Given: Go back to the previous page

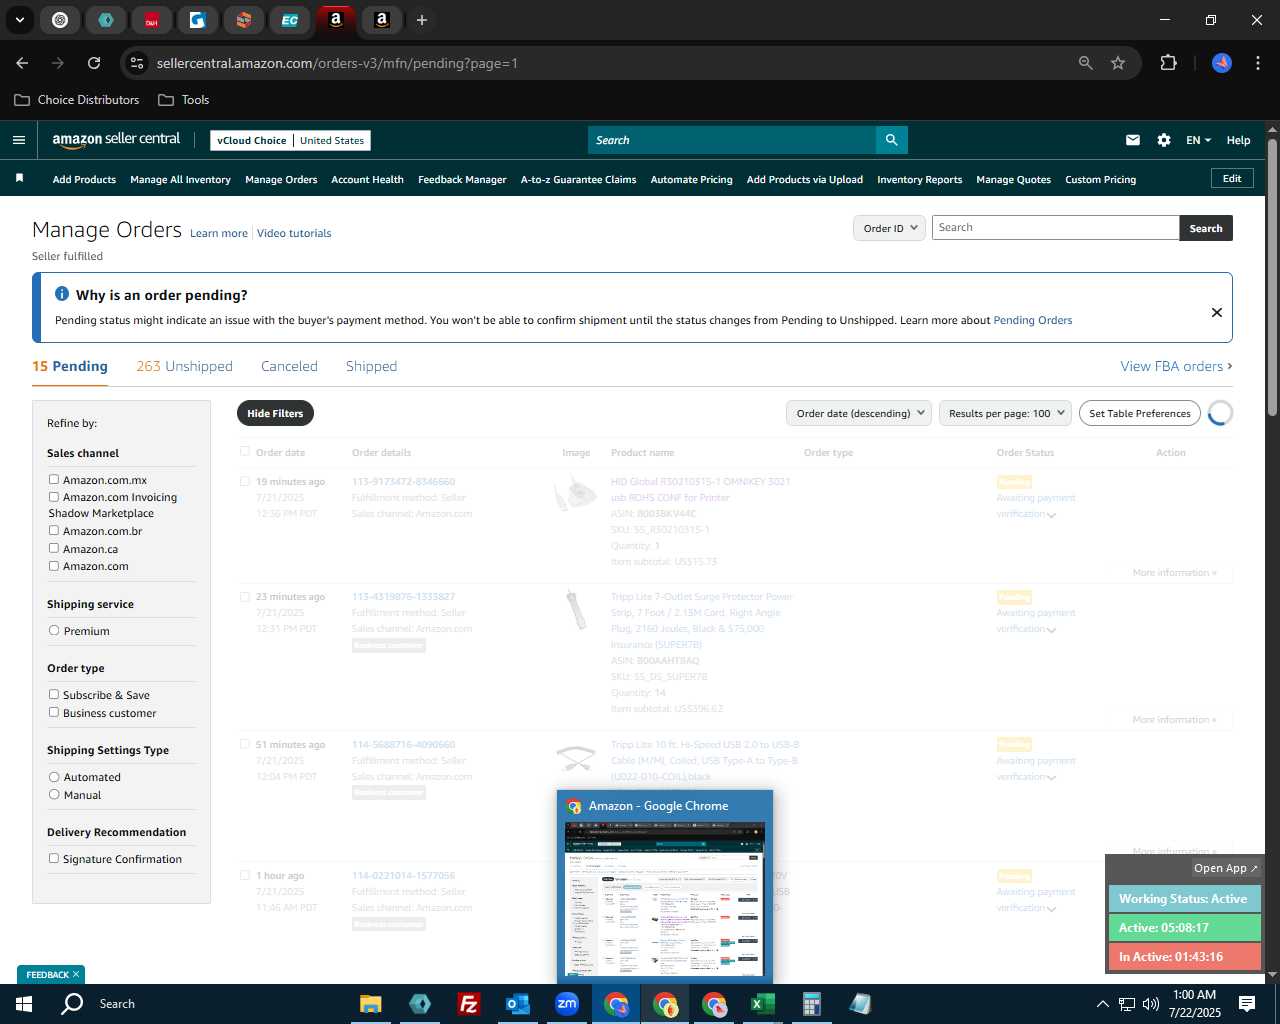Looking at the screenshot, I should coord(22,63).
